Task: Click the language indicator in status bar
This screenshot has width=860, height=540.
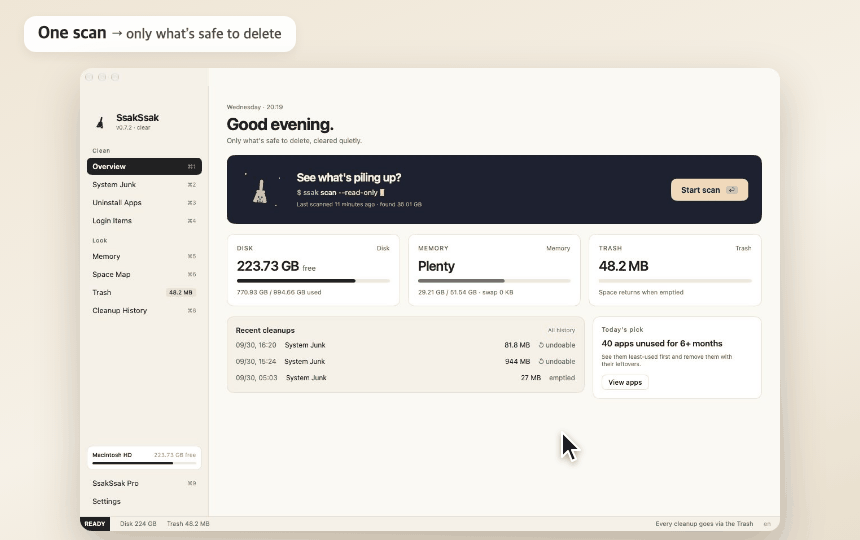Action: [767, 524]
